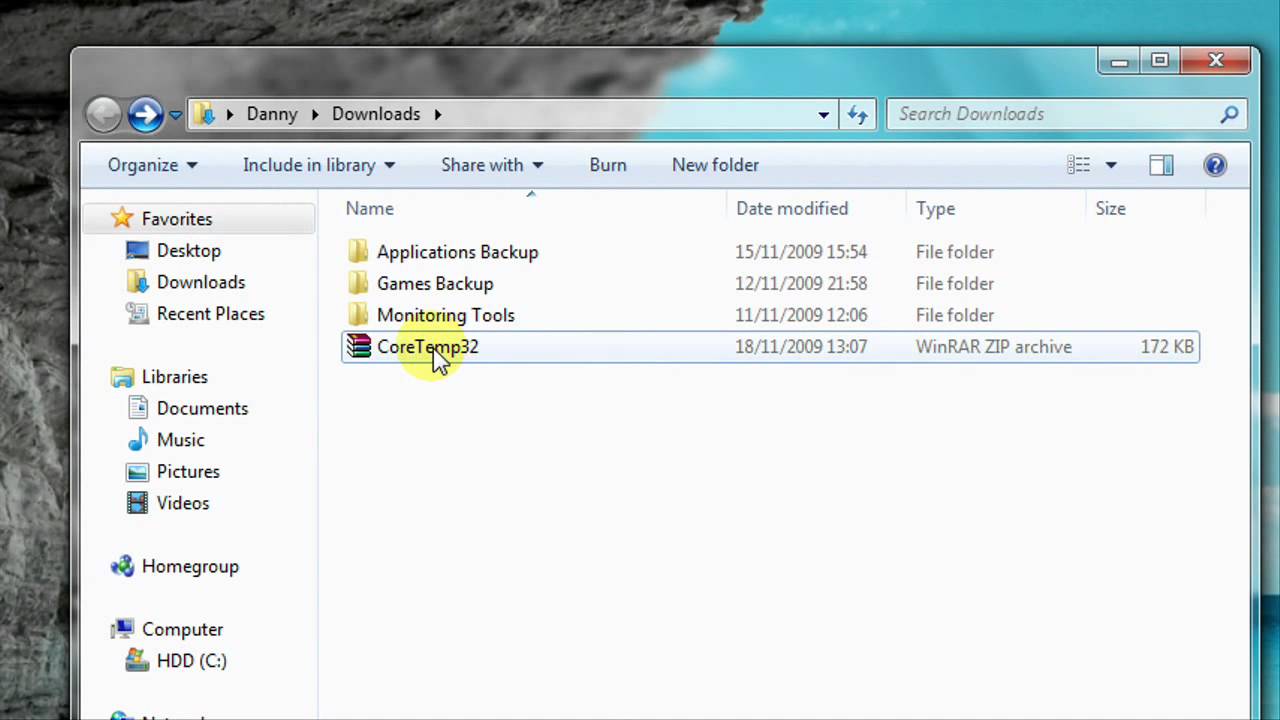This screenshot has width=1280, height=720.
Task: Open the Share with menu
Action: click(x=492, y=165)
